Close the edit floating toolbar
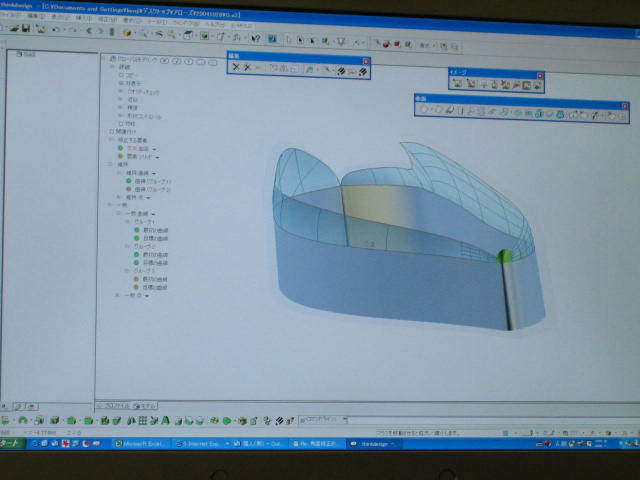640x480 pixels. tap(366, 61)
